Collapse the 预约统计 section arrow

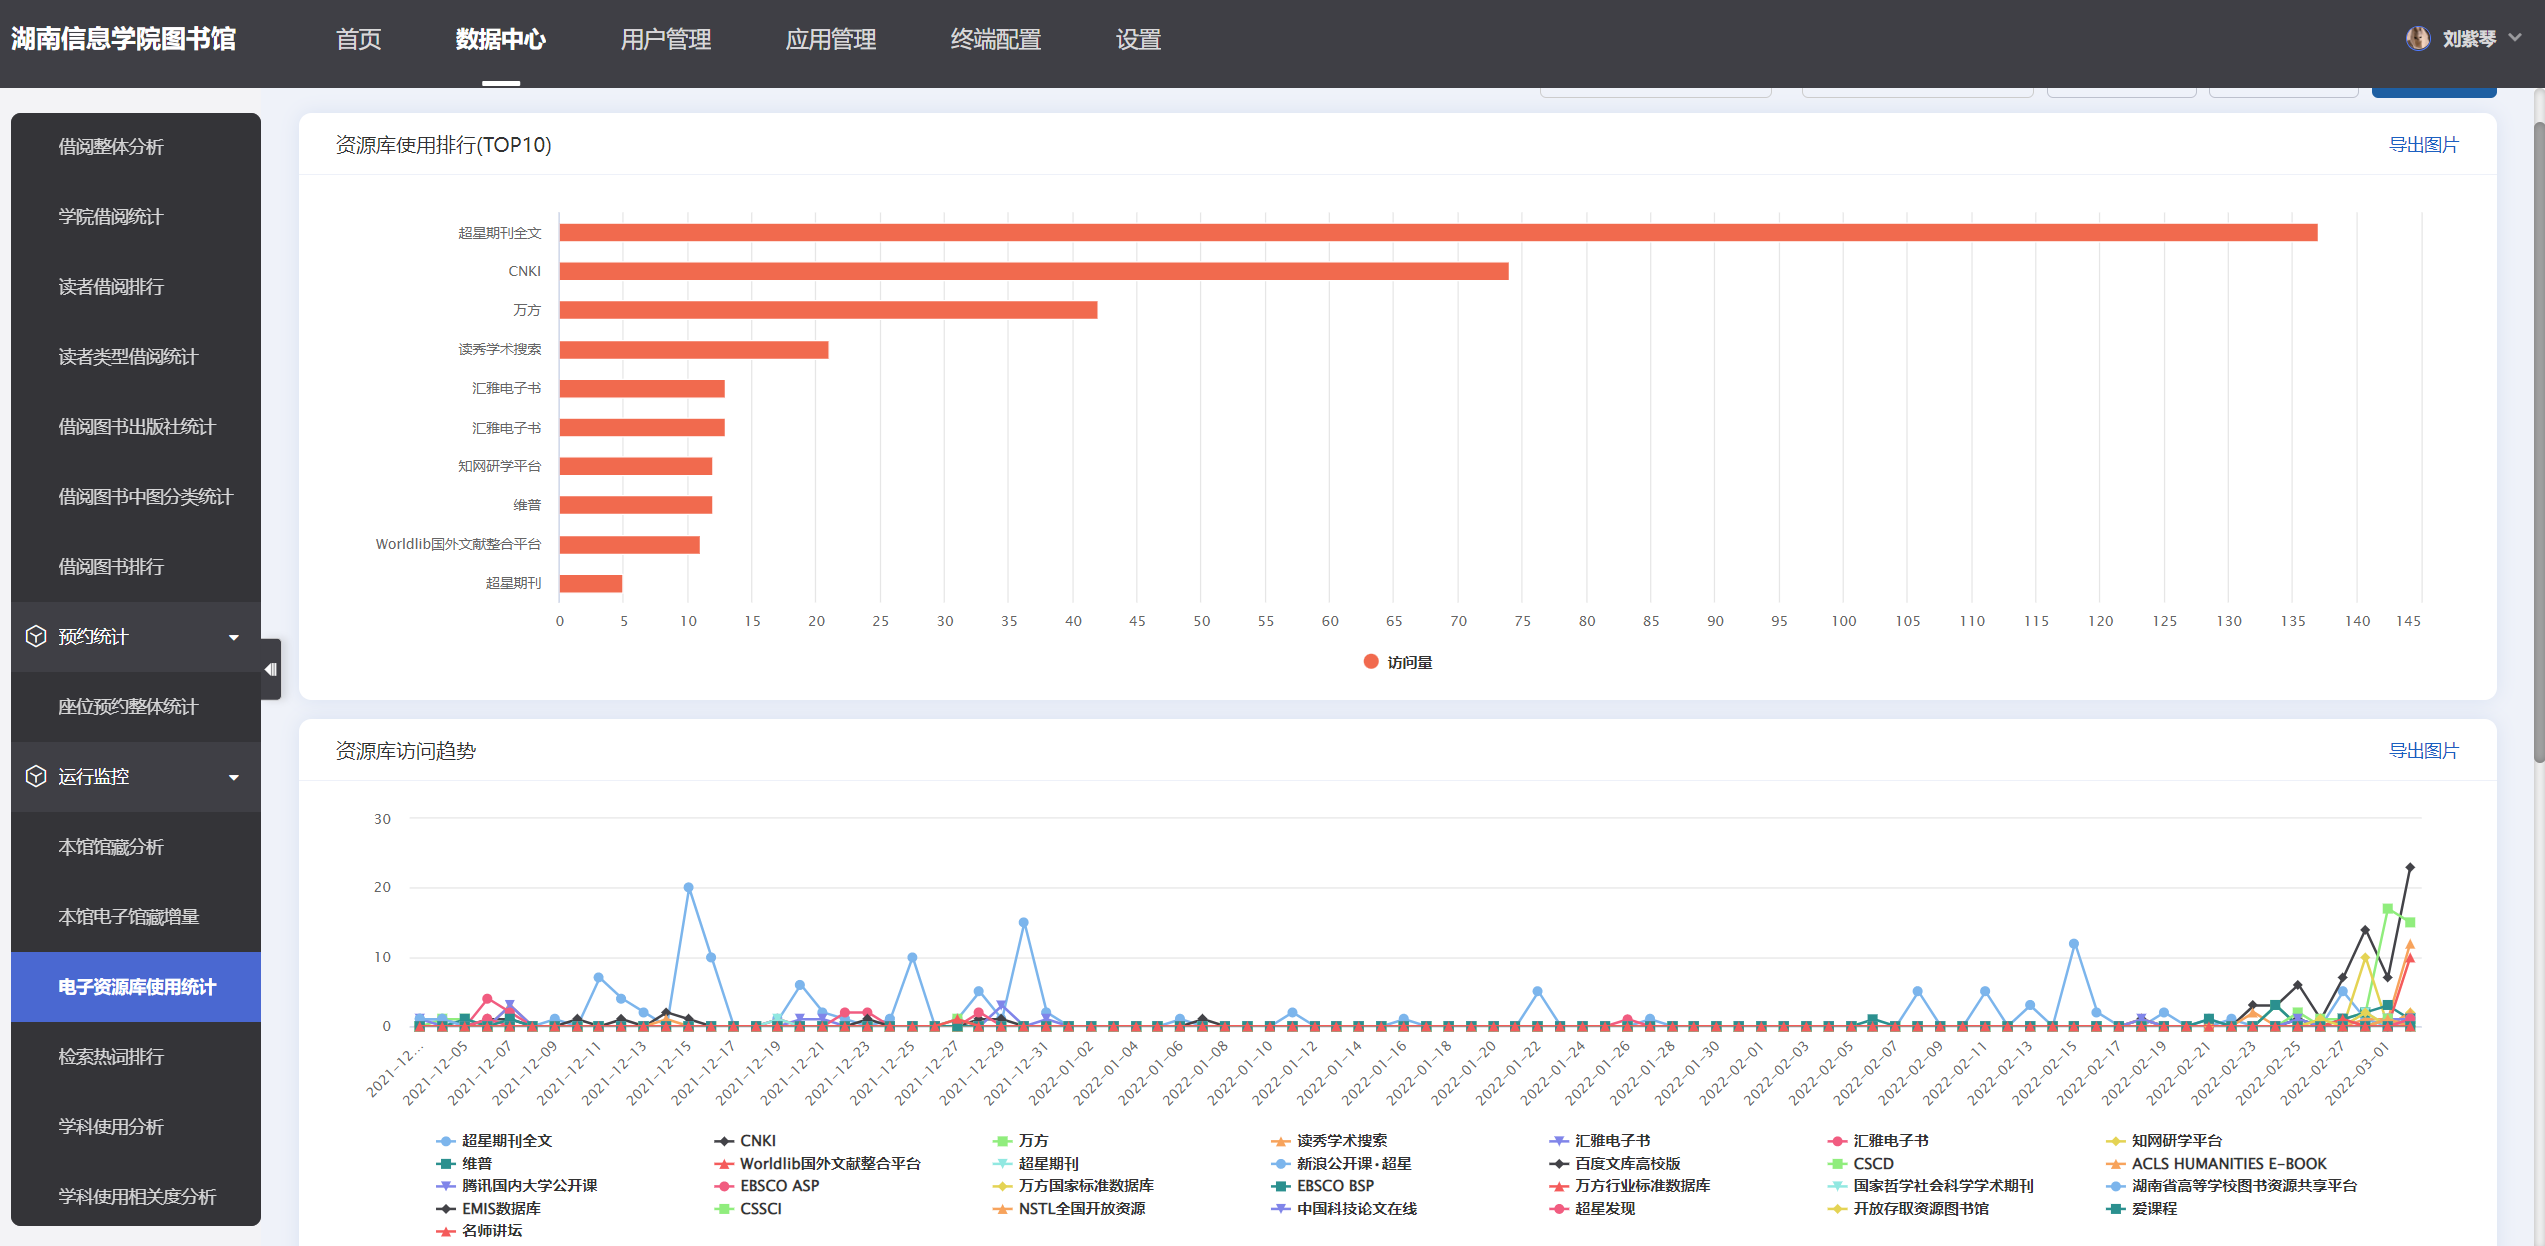point(234,637)
